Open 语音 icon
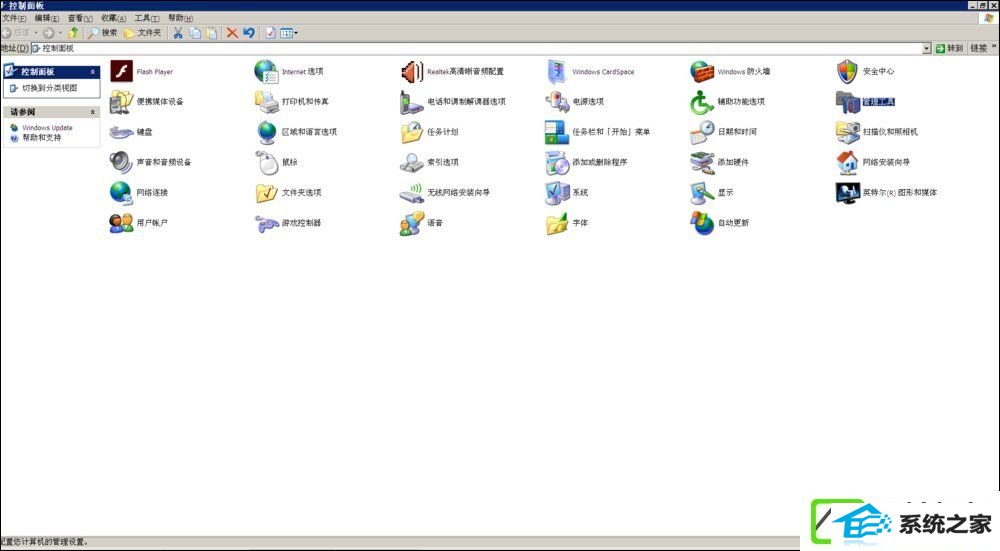 click(x=412, y=223)
